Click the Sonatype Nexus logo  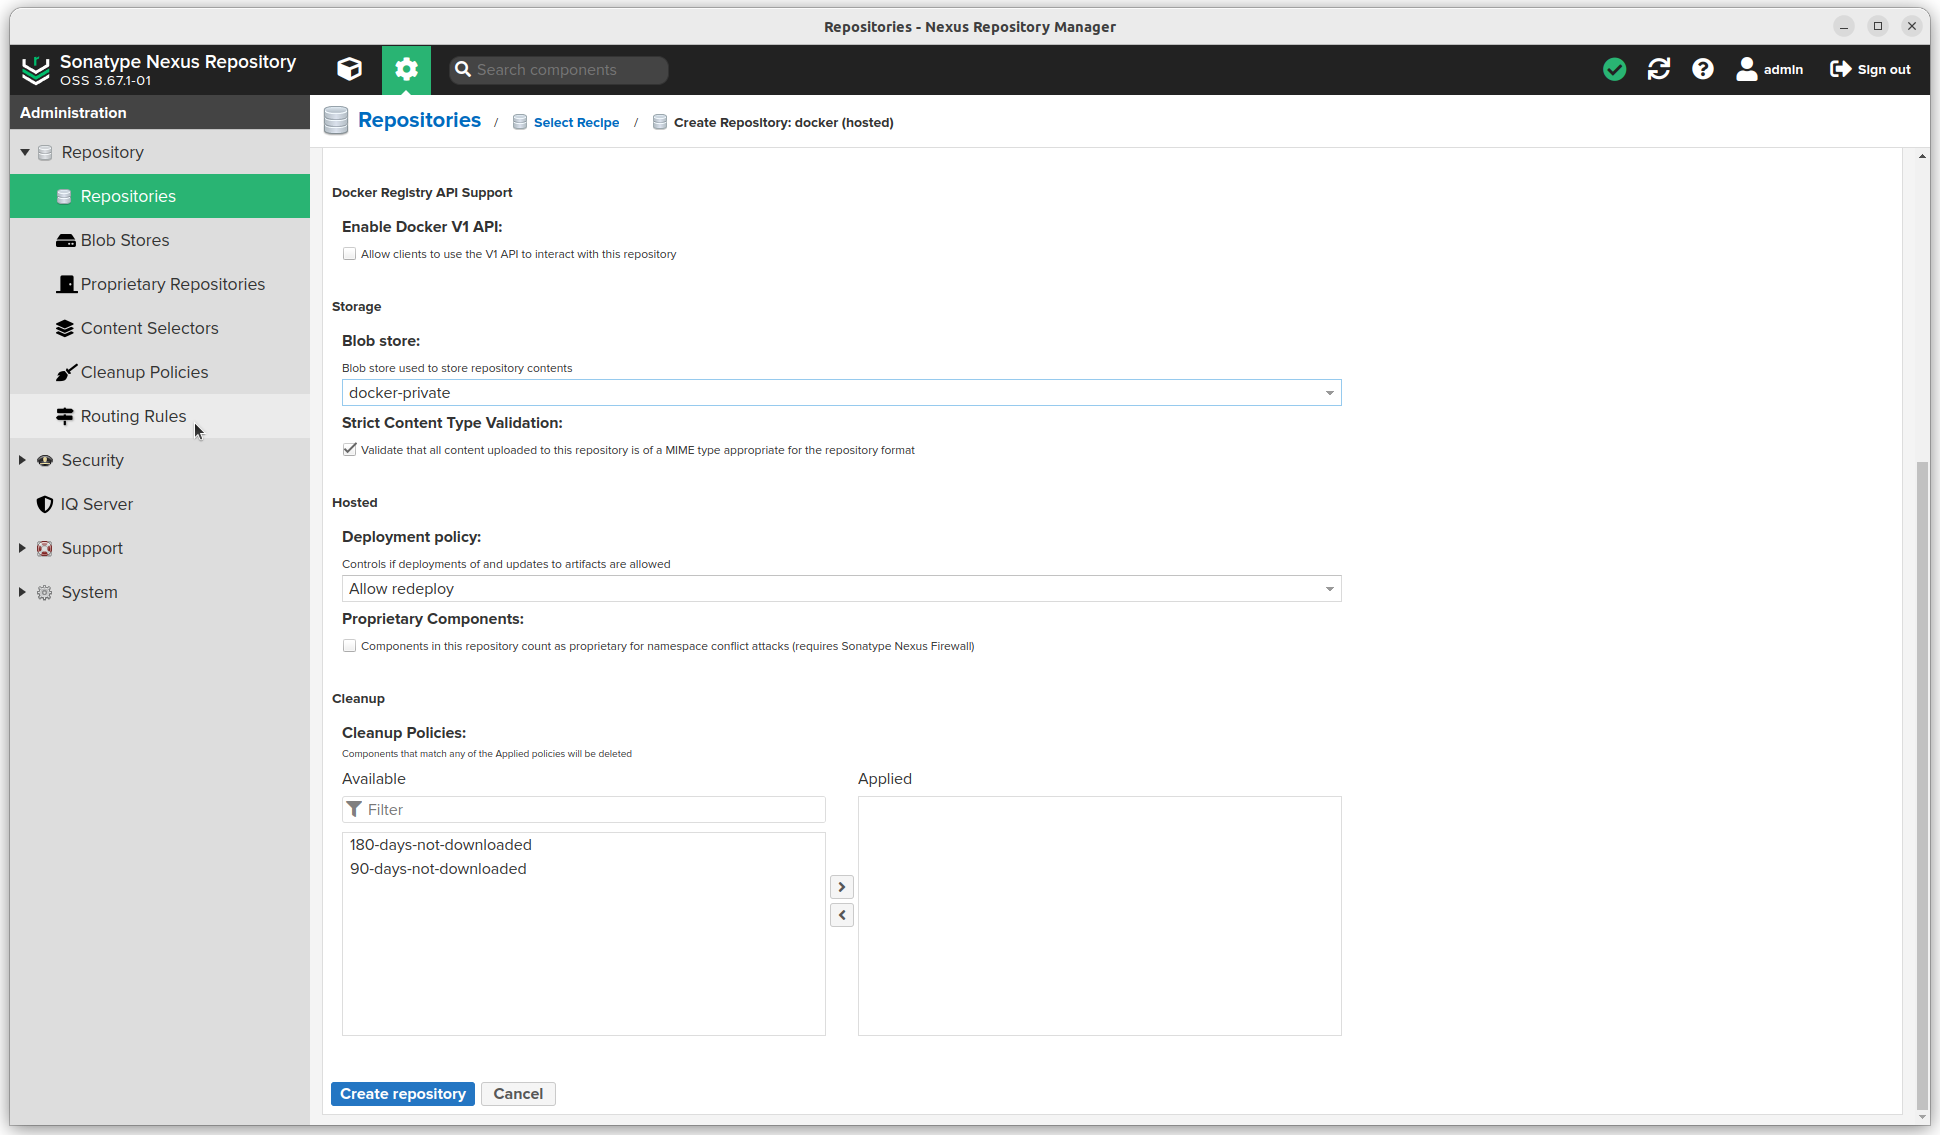click(36, 69)
